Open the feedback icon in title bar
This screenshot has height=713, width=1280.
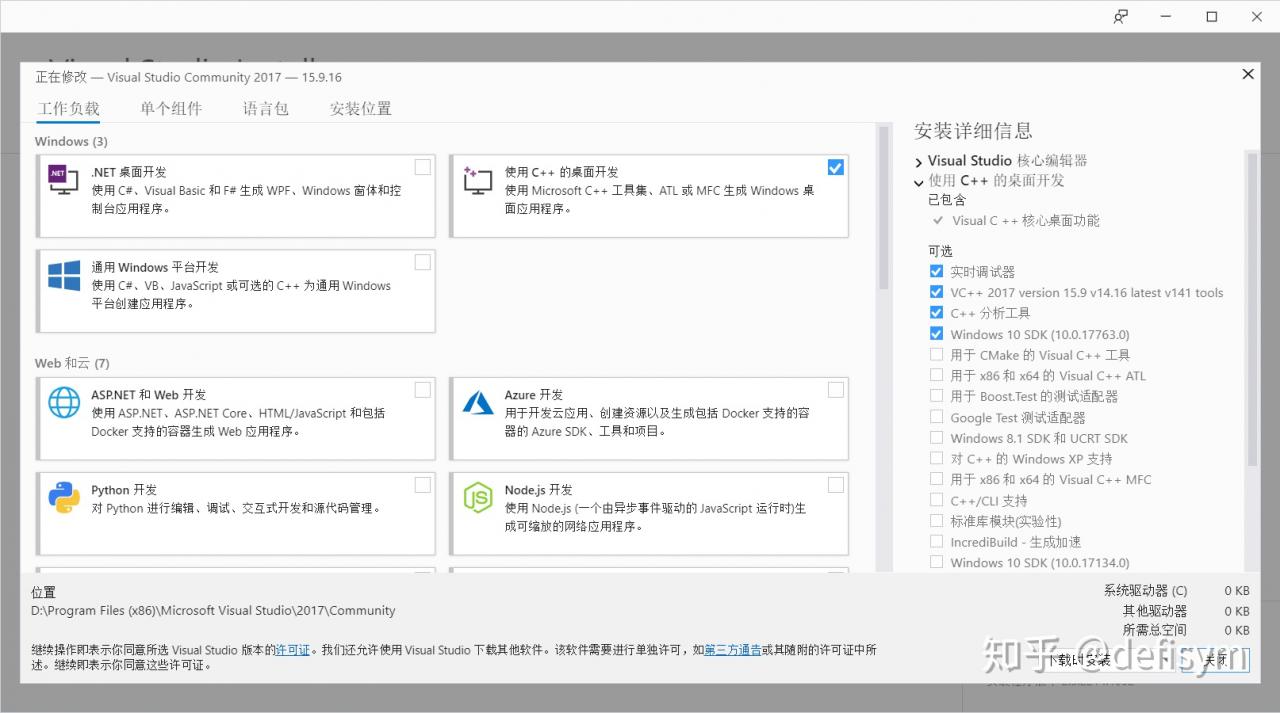point(1121,16)
